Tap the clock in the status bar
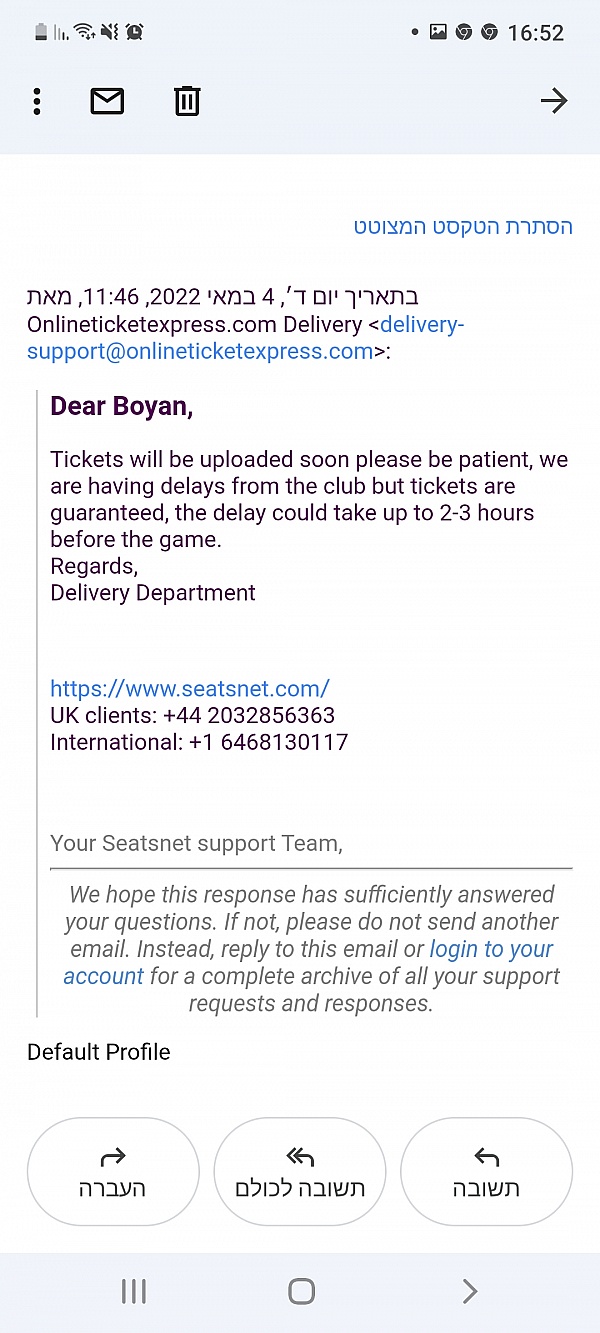This screenshot has width=600, height=1333. click(x=536, y=33)
